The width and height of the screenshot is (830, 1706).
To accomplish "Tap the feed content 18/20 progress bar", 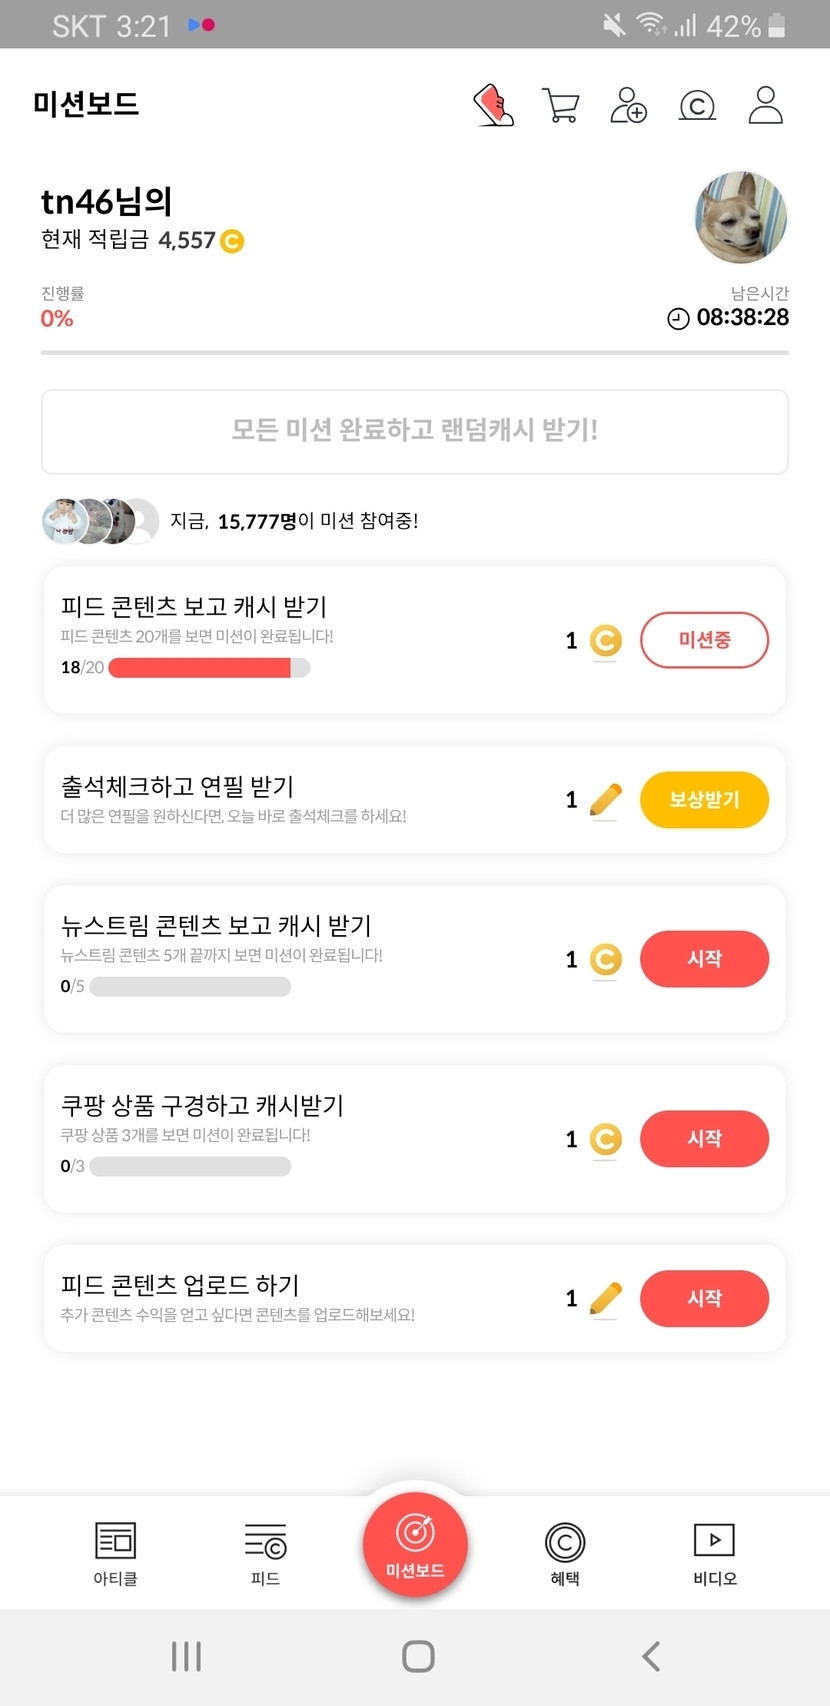I will [x=209, y=668].
